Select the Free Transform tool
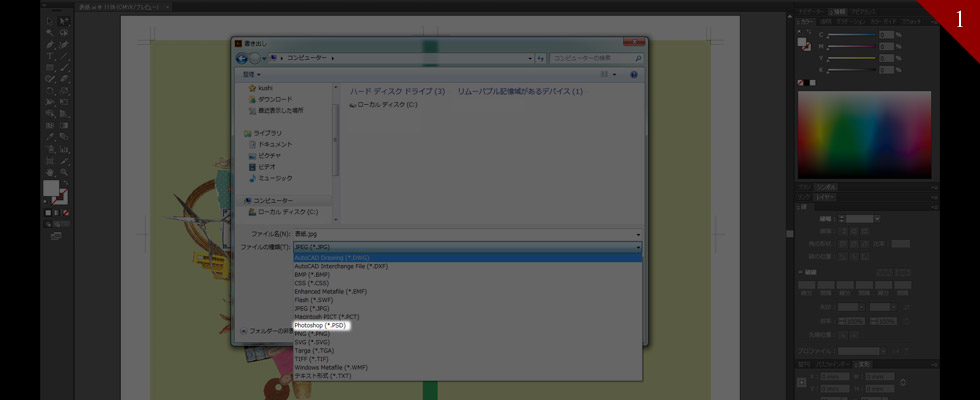Screen dimensions: 980x400 point(64,102)
